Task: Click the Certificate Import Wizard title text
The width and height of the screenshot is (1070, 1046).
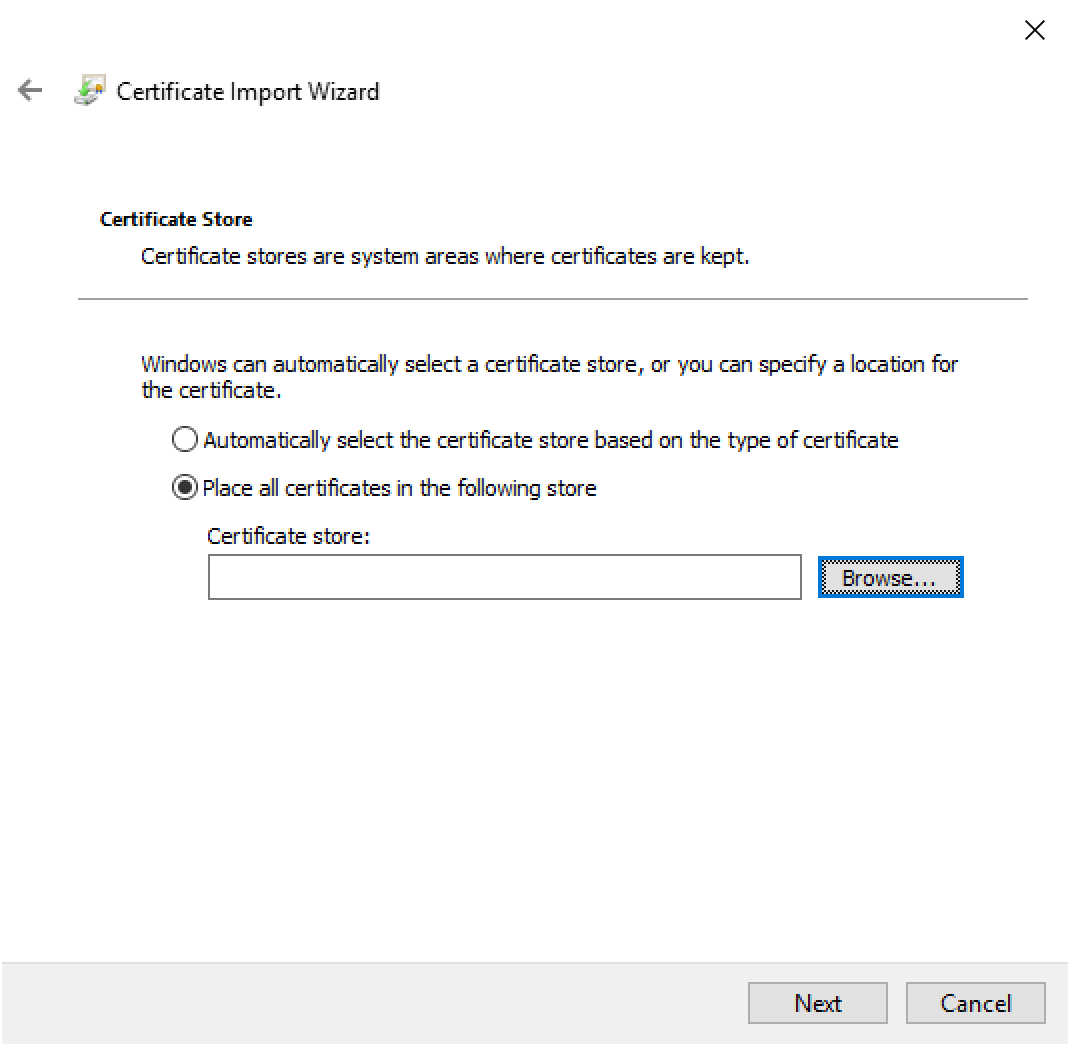Action: (248, 91)
